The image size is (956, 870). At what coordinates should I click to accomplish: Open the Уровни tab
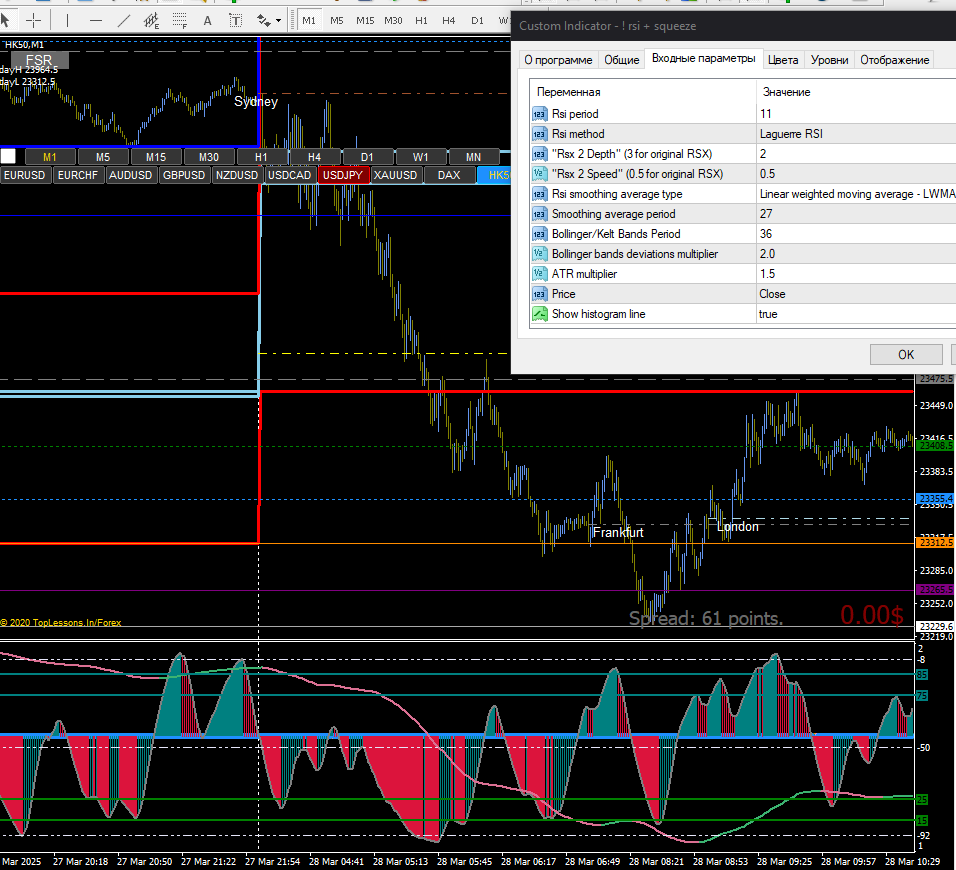click(x=829, y=60)
